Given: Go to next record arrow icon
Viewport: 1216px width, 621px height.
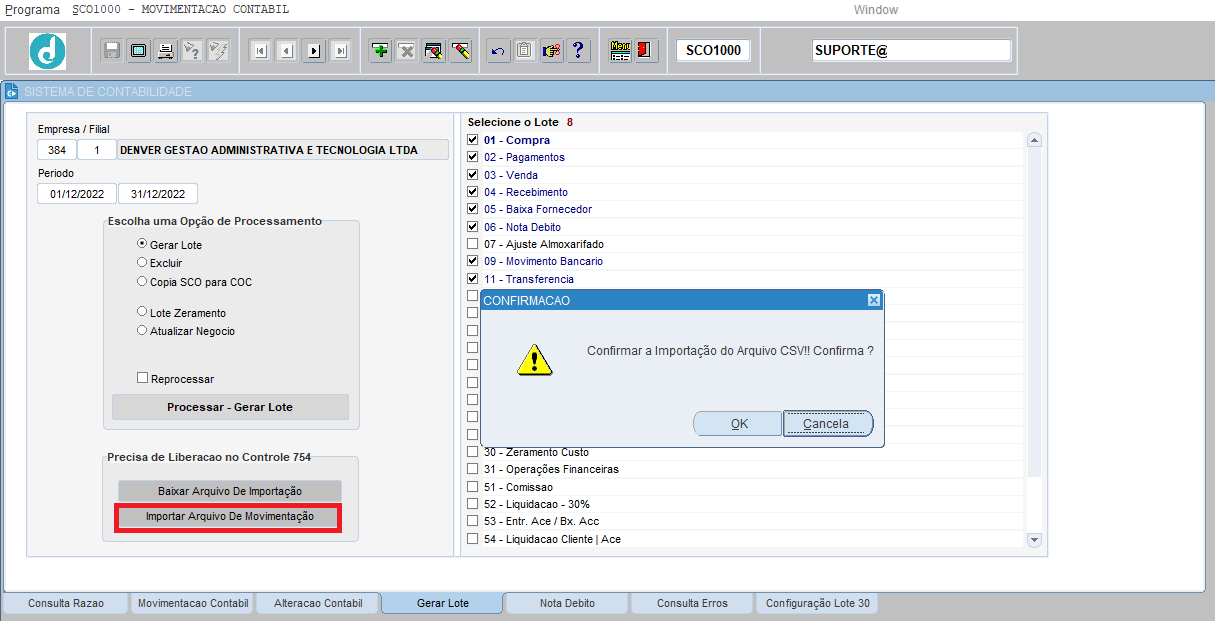Looking at the screenshot, I should click(x=314, y=51).
